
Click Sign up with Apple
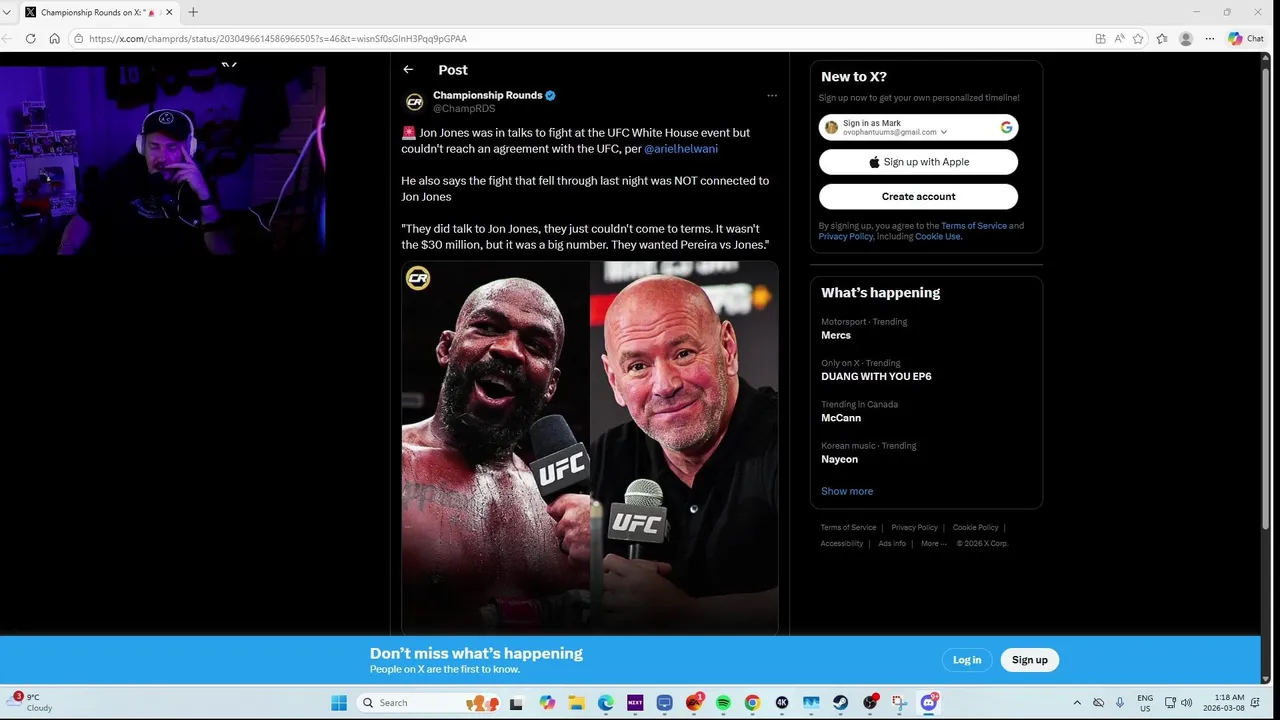(918, 162)
